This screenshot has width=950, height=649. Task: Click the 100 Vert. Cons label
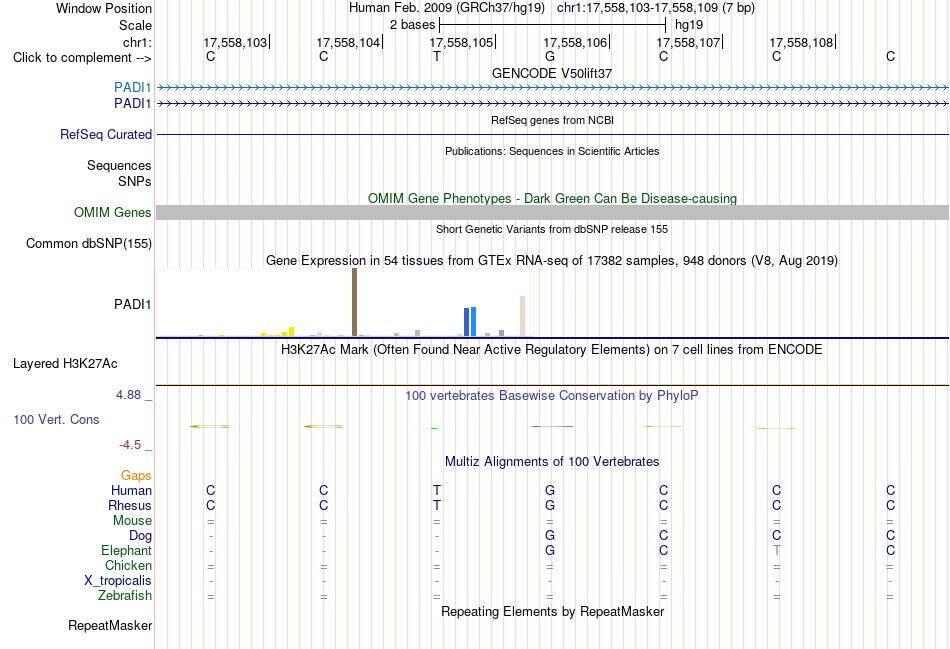click(56, 419)
